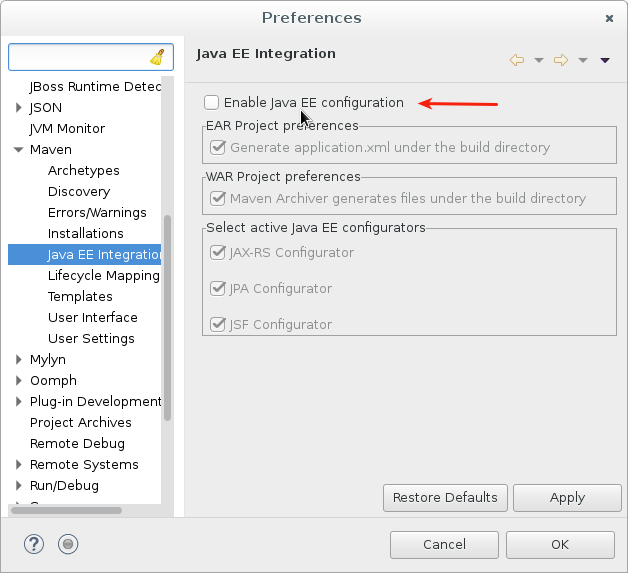The image size is (628, 573).
Task: Select User Settings under Maven
Action: coord(91,338)
